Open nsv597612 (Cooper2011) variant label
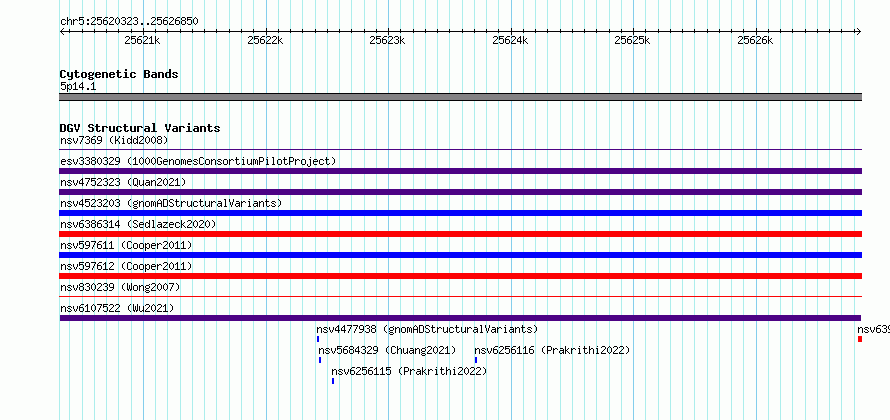The height and width of the screenshot is (420, 890). tap(126, 266)
